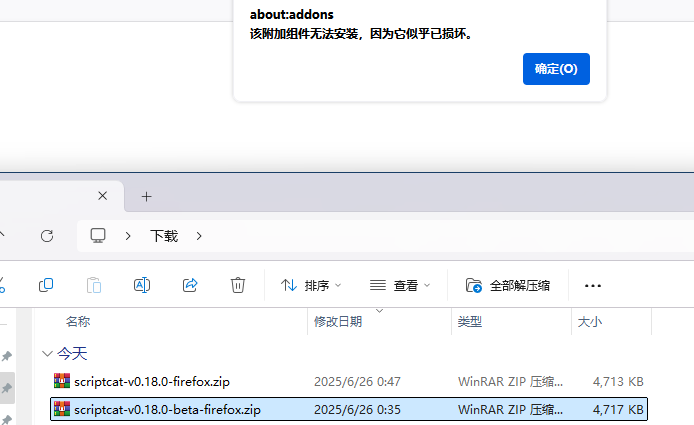Close the current File Explorer tab
Image resolution: width=694 pixels, height=425 pixels.
pyautogui.click(x=102, y=196)
